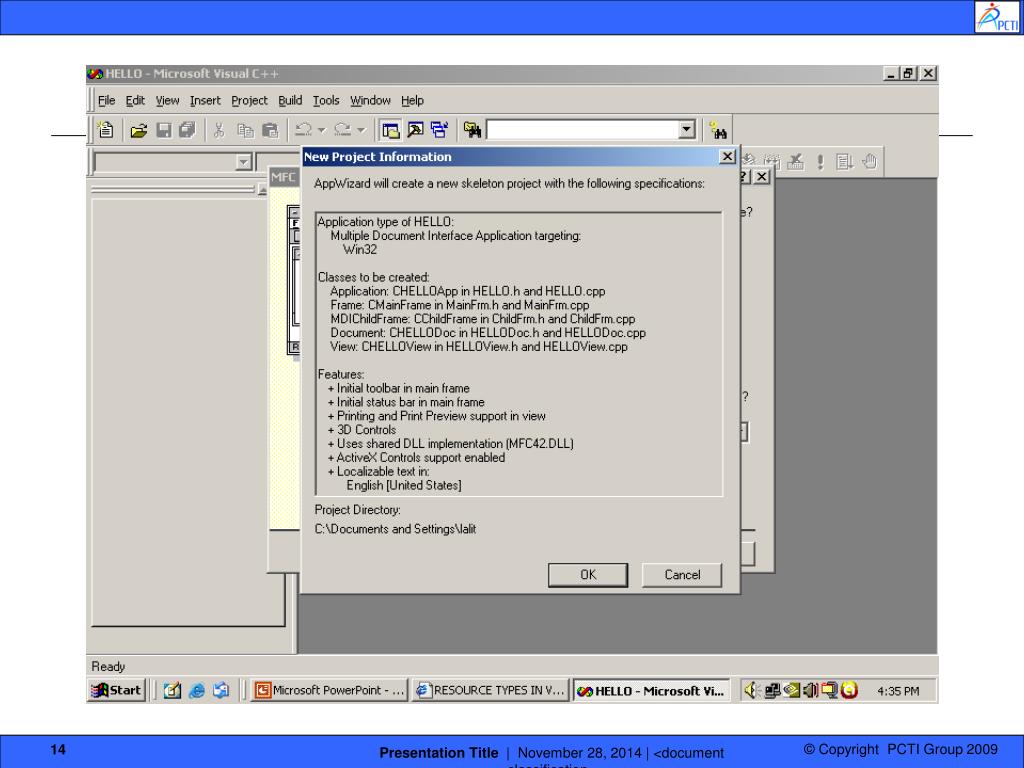1024x768 pixels.
Task: Open the class combo box dropdown on second toolbar
Action: pyautogui.click(x=244, y=161)
